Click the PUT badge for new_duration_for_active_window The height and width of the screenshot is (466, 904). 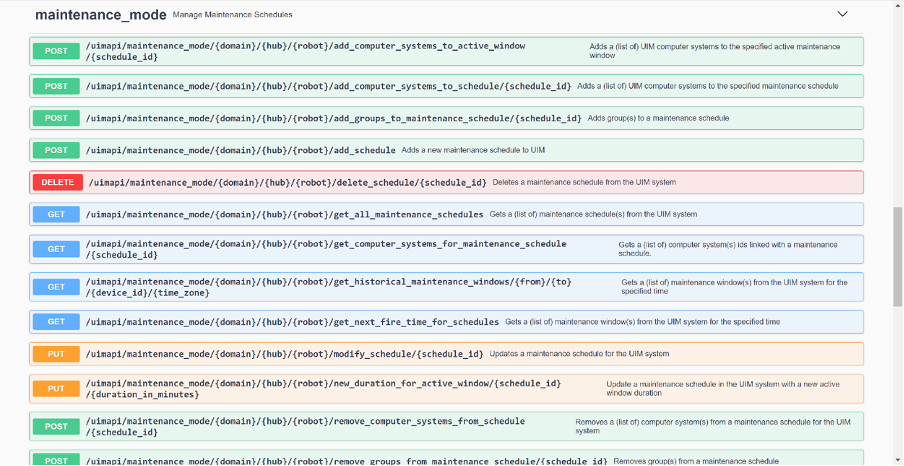point(56,388)
